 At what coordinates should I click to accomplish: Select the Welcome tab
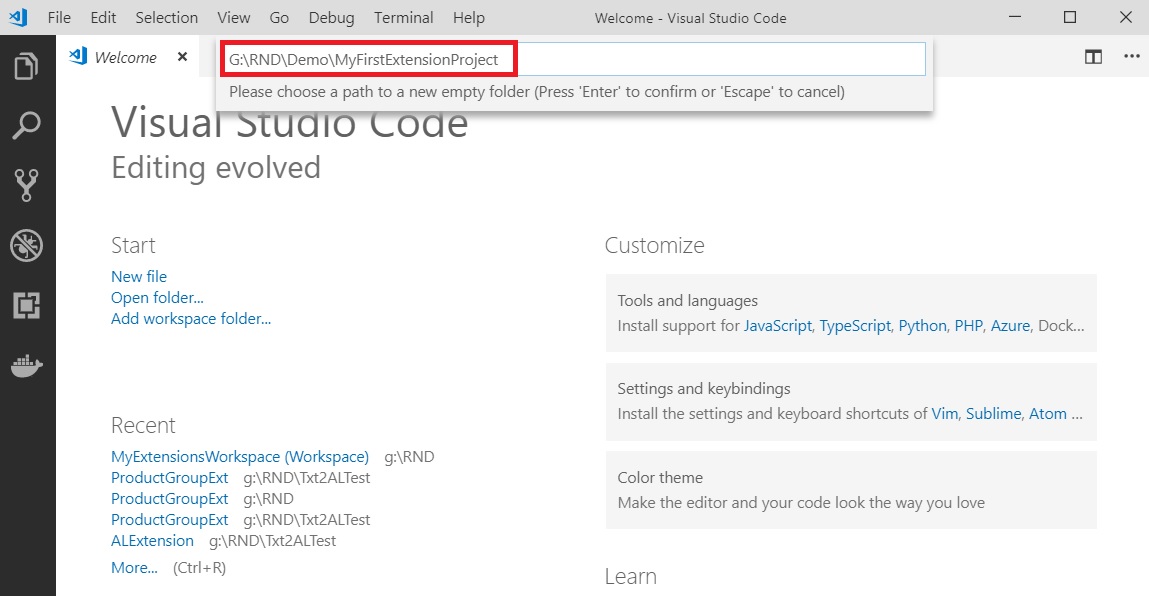coord(125,58)
